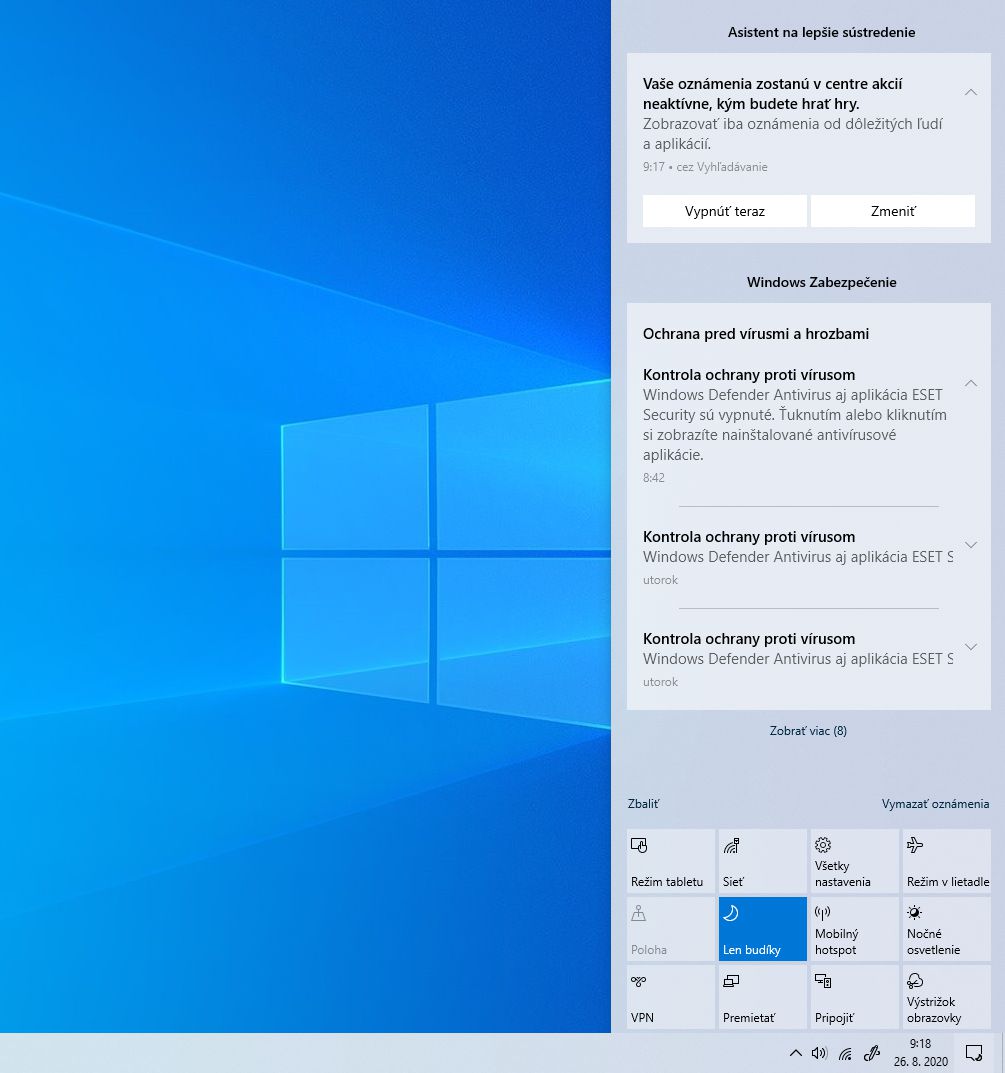
Task: Click the Zmeniť button
Action: (893, 211)
